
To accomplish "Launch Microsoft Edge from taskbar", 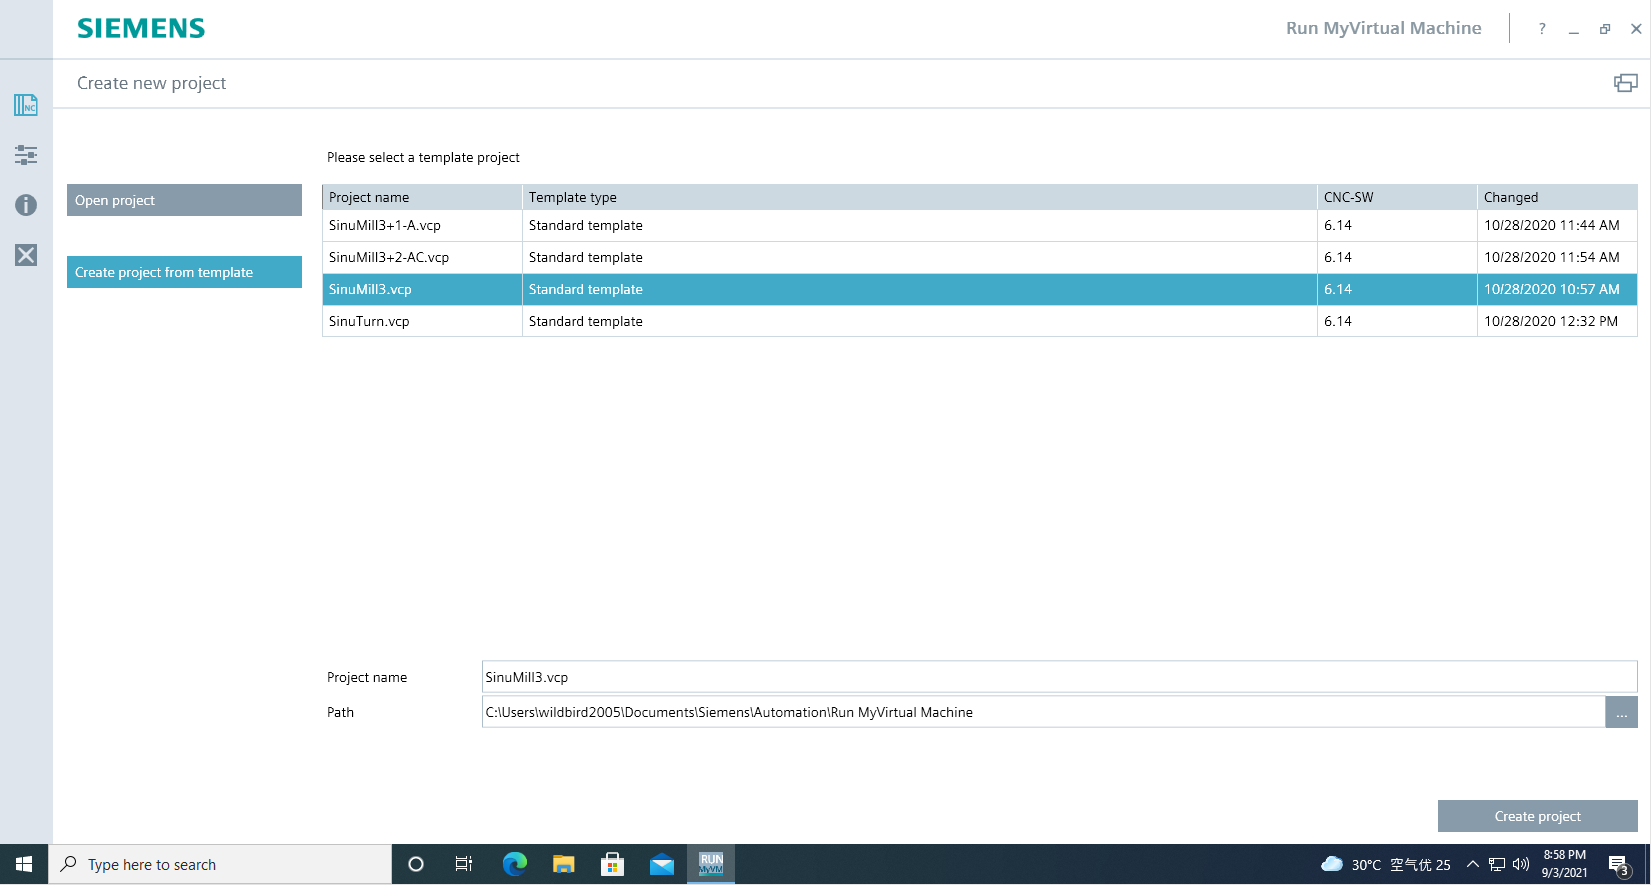I will click(x=514, y=864).
